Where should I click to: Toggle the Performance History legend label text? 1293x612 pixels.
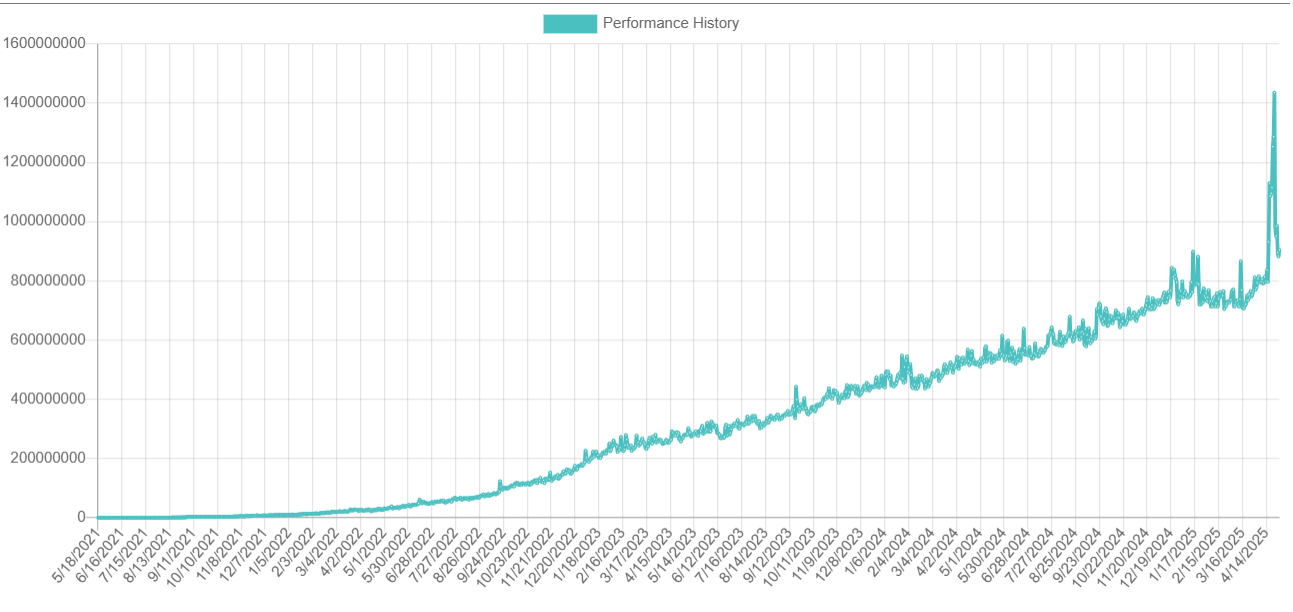[670, 23]
